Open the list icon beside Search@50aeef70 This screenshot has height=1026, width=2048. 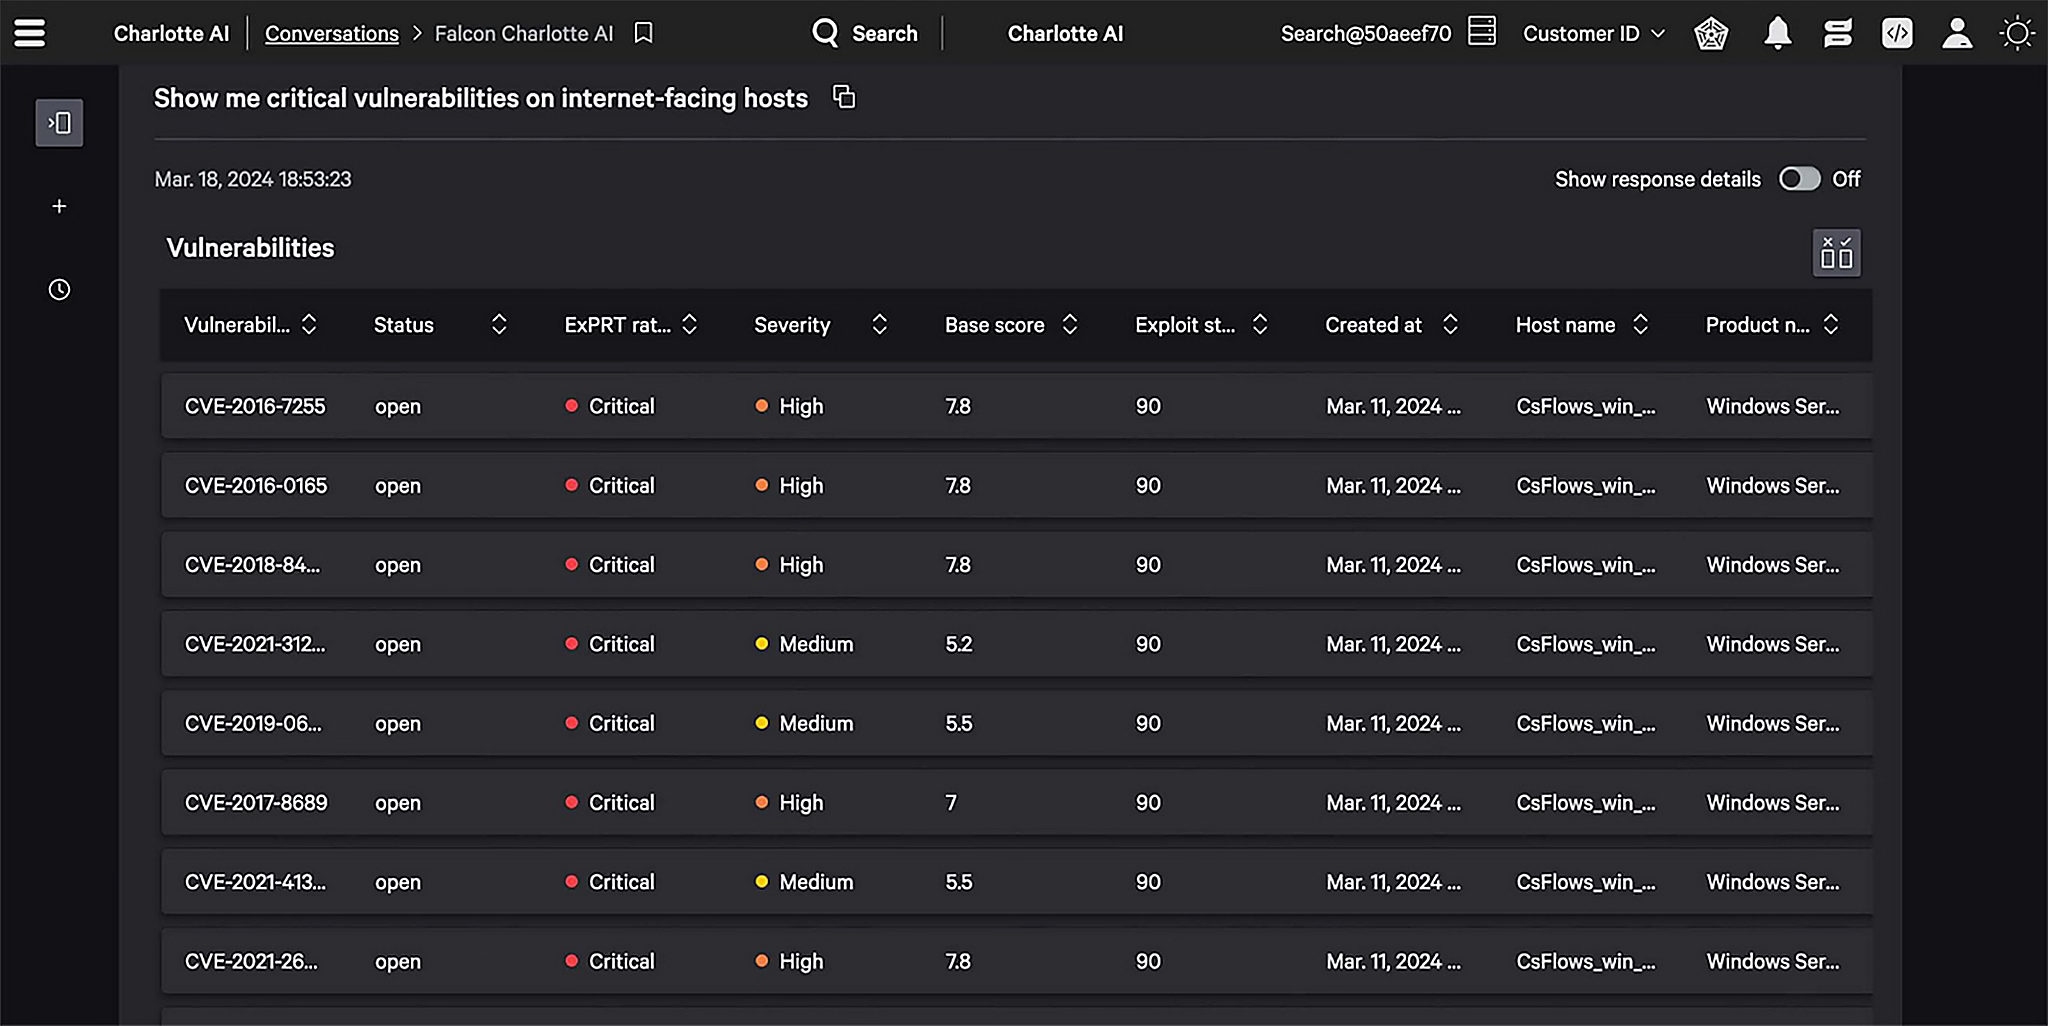coord(1482,31)
